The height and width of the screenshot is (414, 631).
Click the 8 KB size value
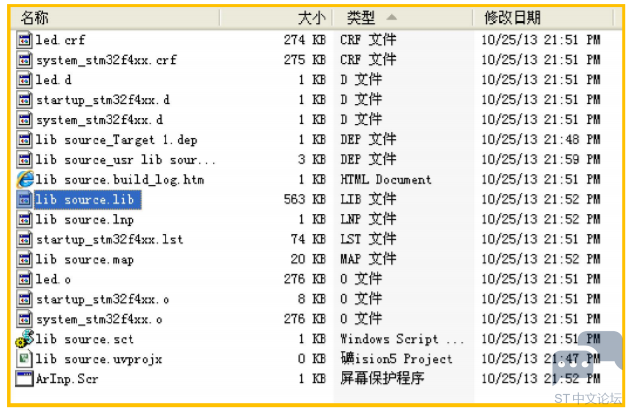point(312,299)
